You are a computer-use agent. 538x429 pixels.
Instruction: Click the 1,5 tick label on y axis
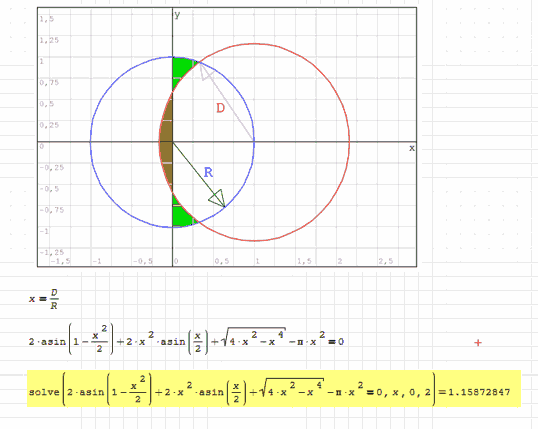click(x=46, y=19)
